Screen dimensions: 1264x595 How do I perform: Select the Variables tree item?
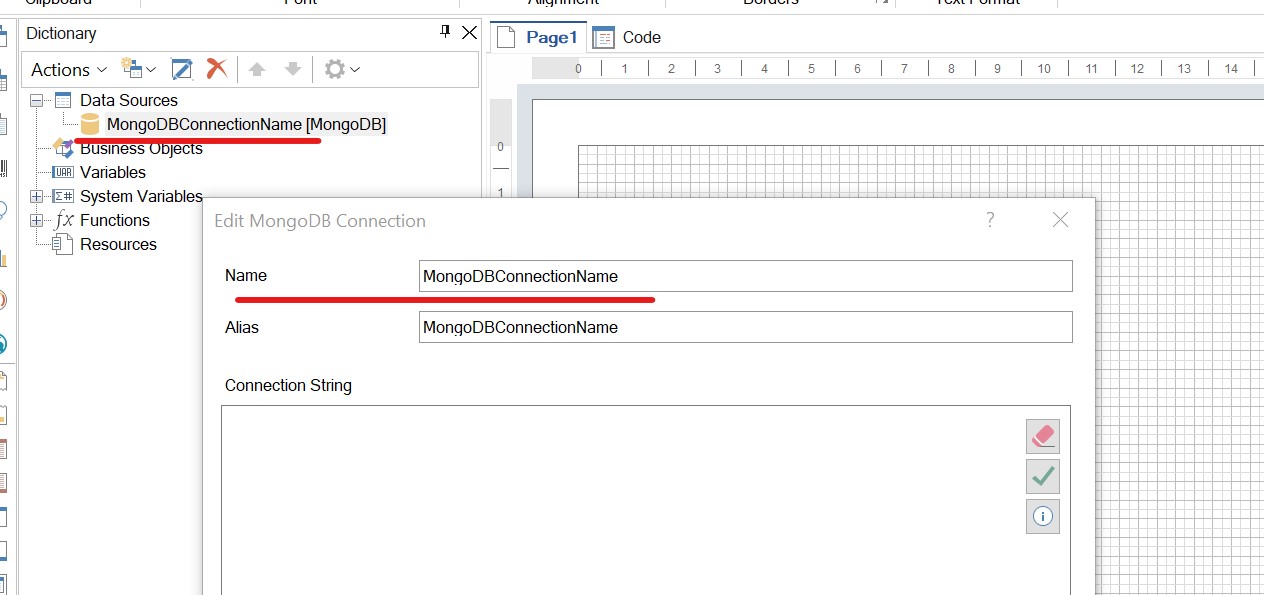[113, 172]
